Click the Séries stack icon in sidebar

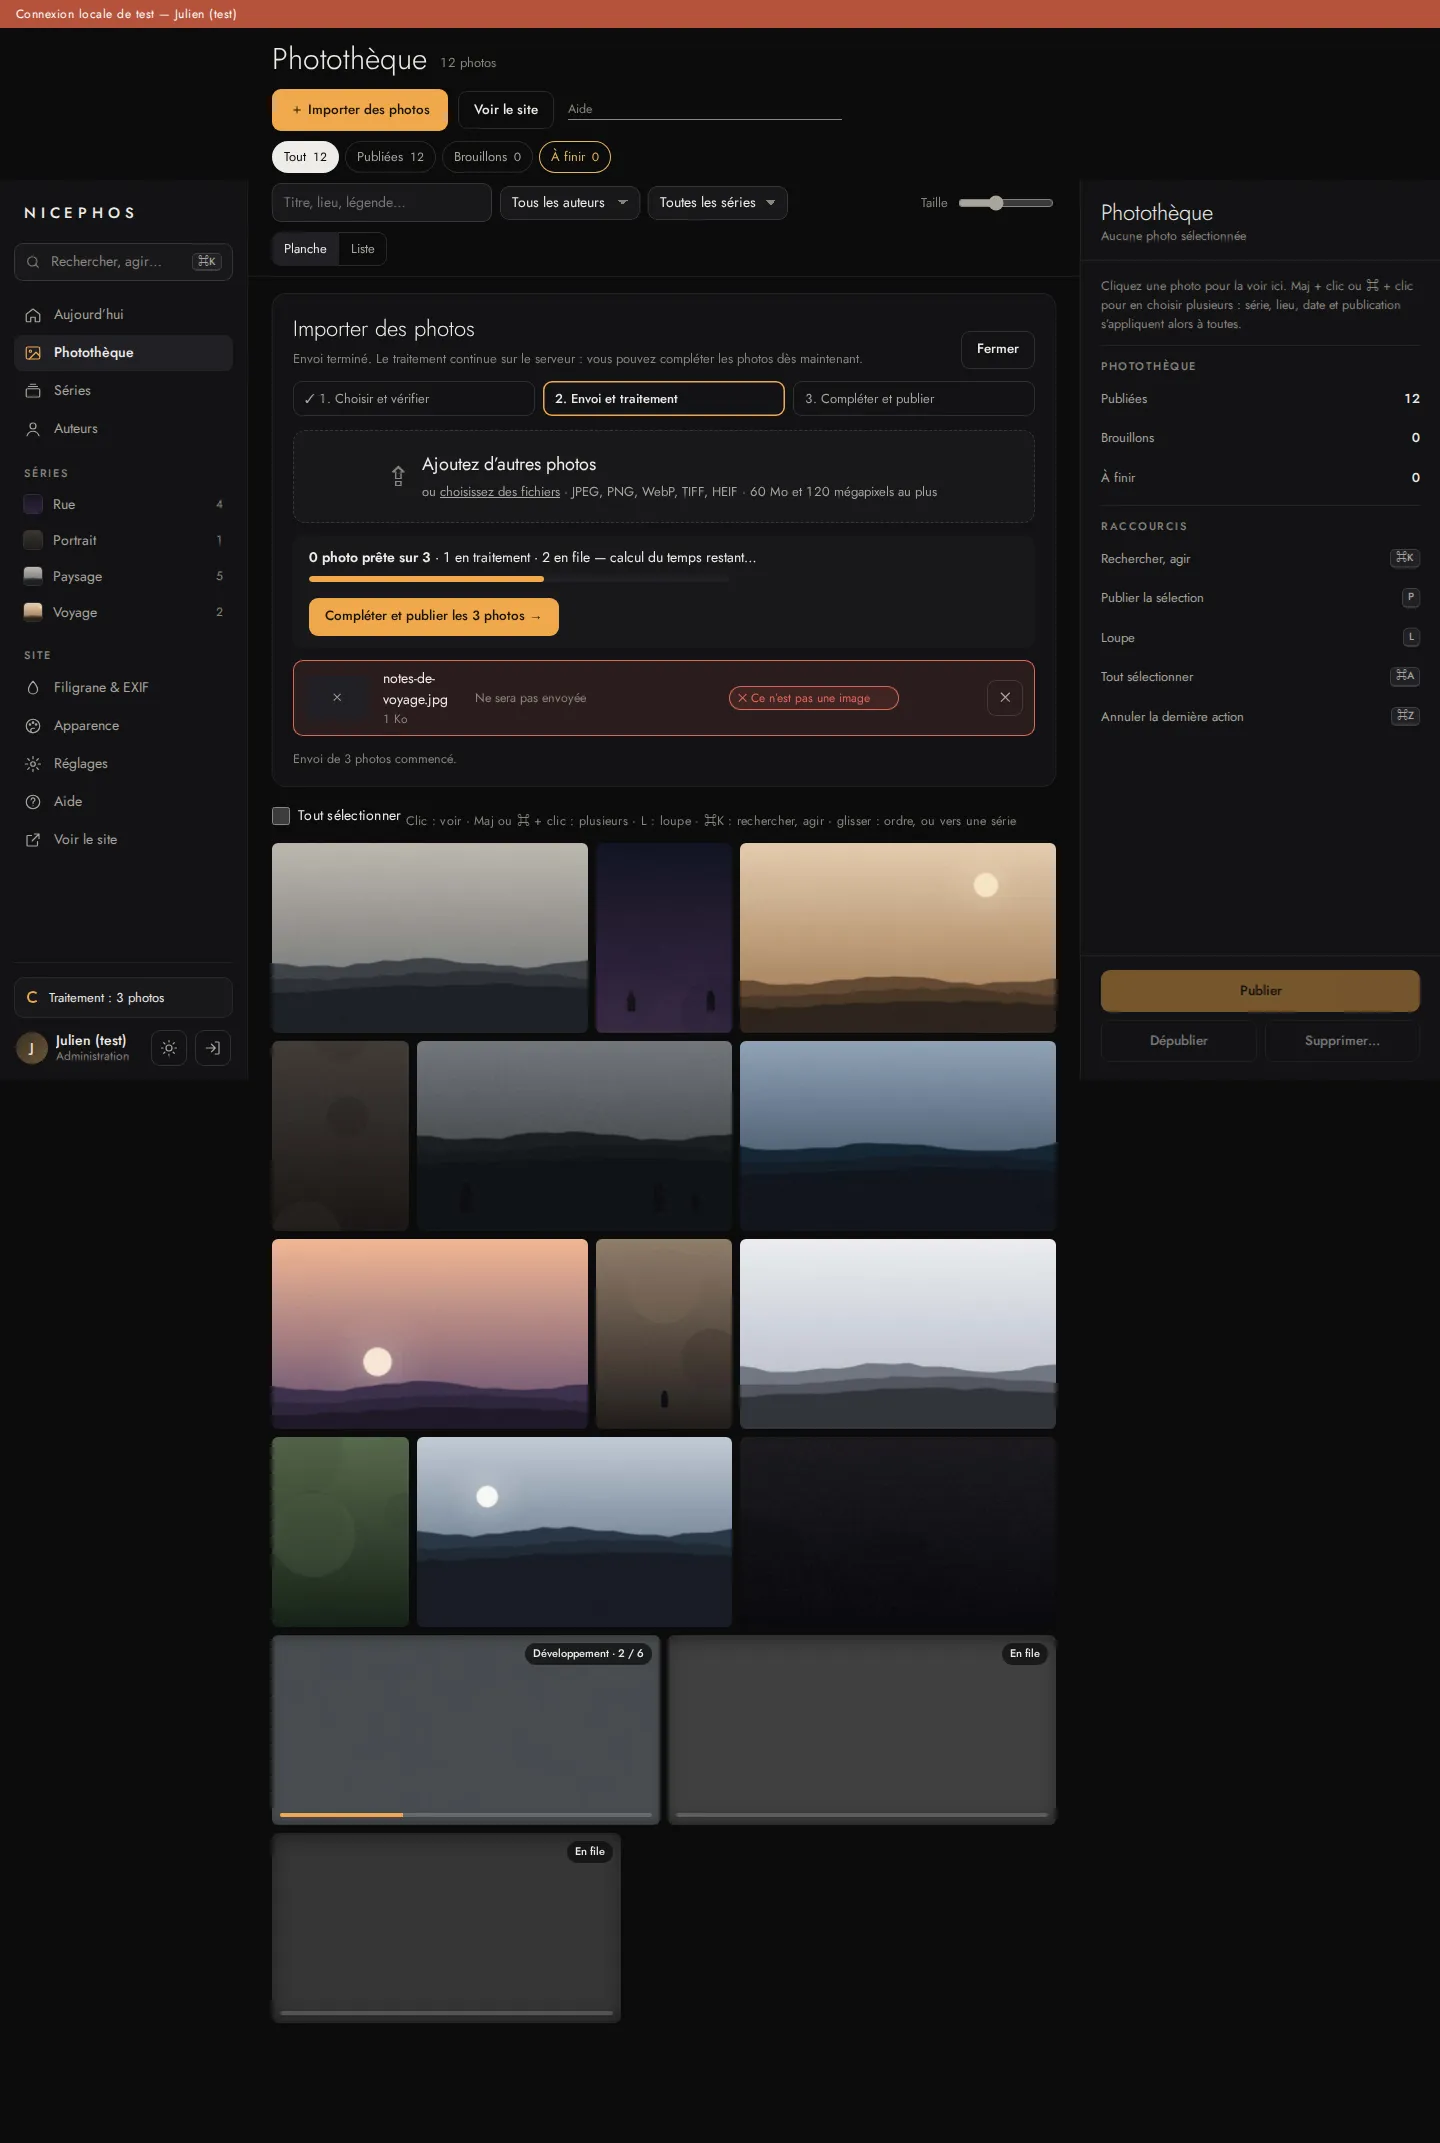click(33, 391)
